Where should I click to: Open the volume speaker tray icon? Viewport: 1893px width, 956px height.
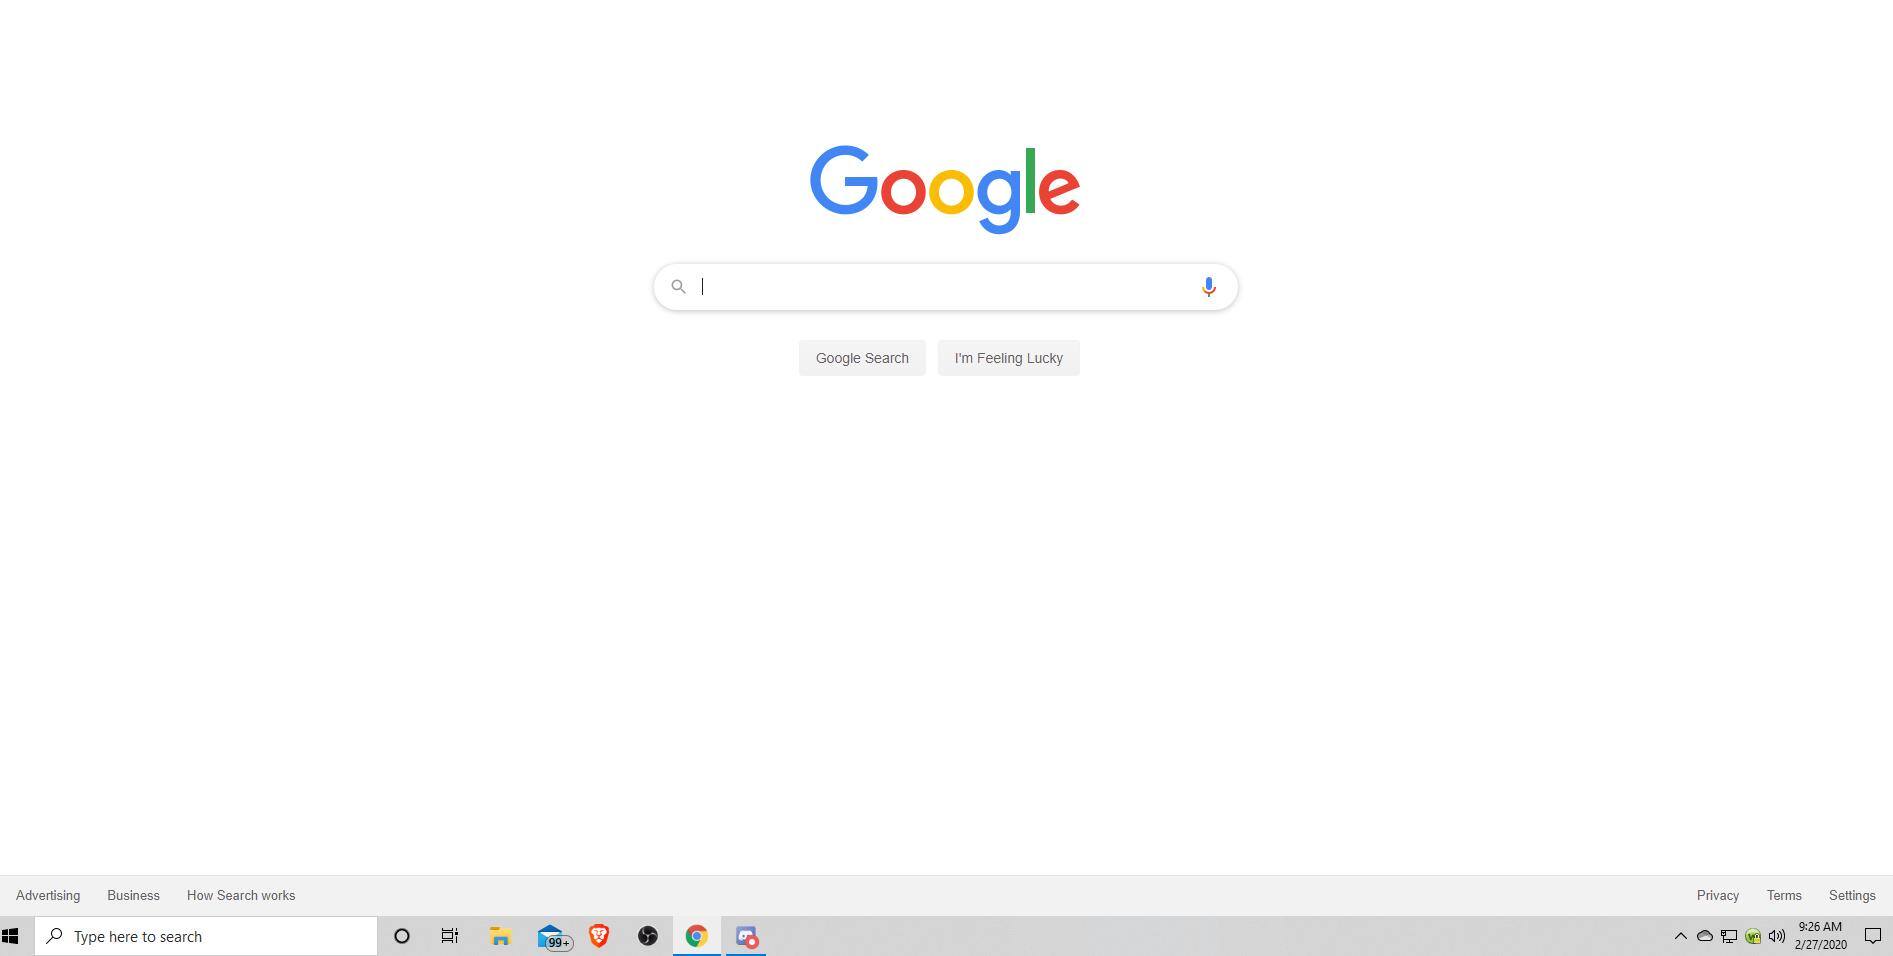coord(1777,936)
